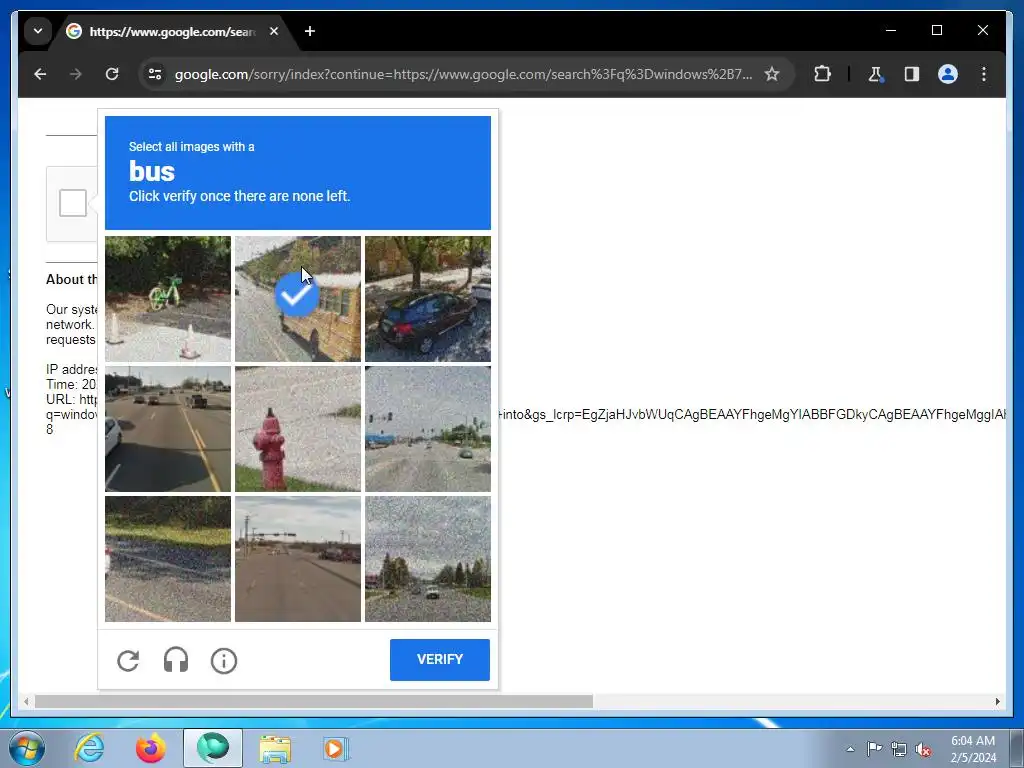Get a new captcha challenge with reload icon
The height and width of the screenshot is (768, 1024).
point(128,660)
